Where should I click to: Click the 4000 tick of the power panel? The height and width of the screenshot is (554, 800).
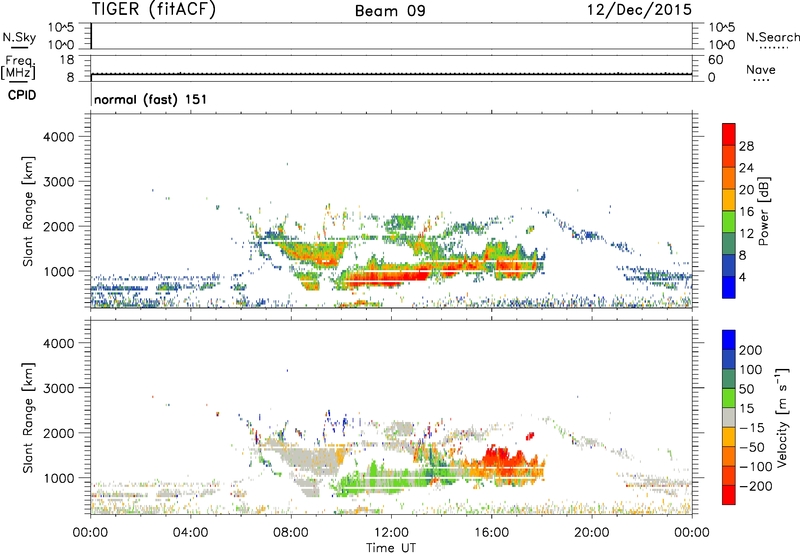(58, 137)
